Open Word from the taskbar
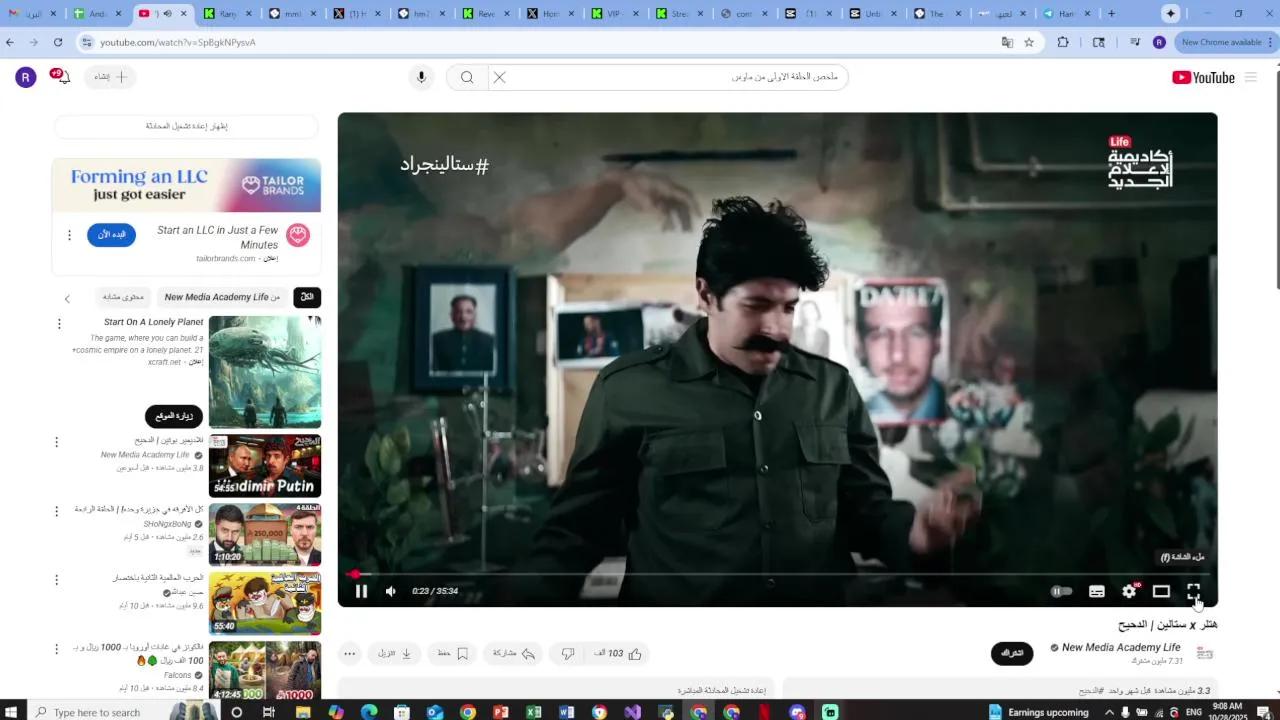The height and width of the screenshot is (720, 1280). [566, 712]
